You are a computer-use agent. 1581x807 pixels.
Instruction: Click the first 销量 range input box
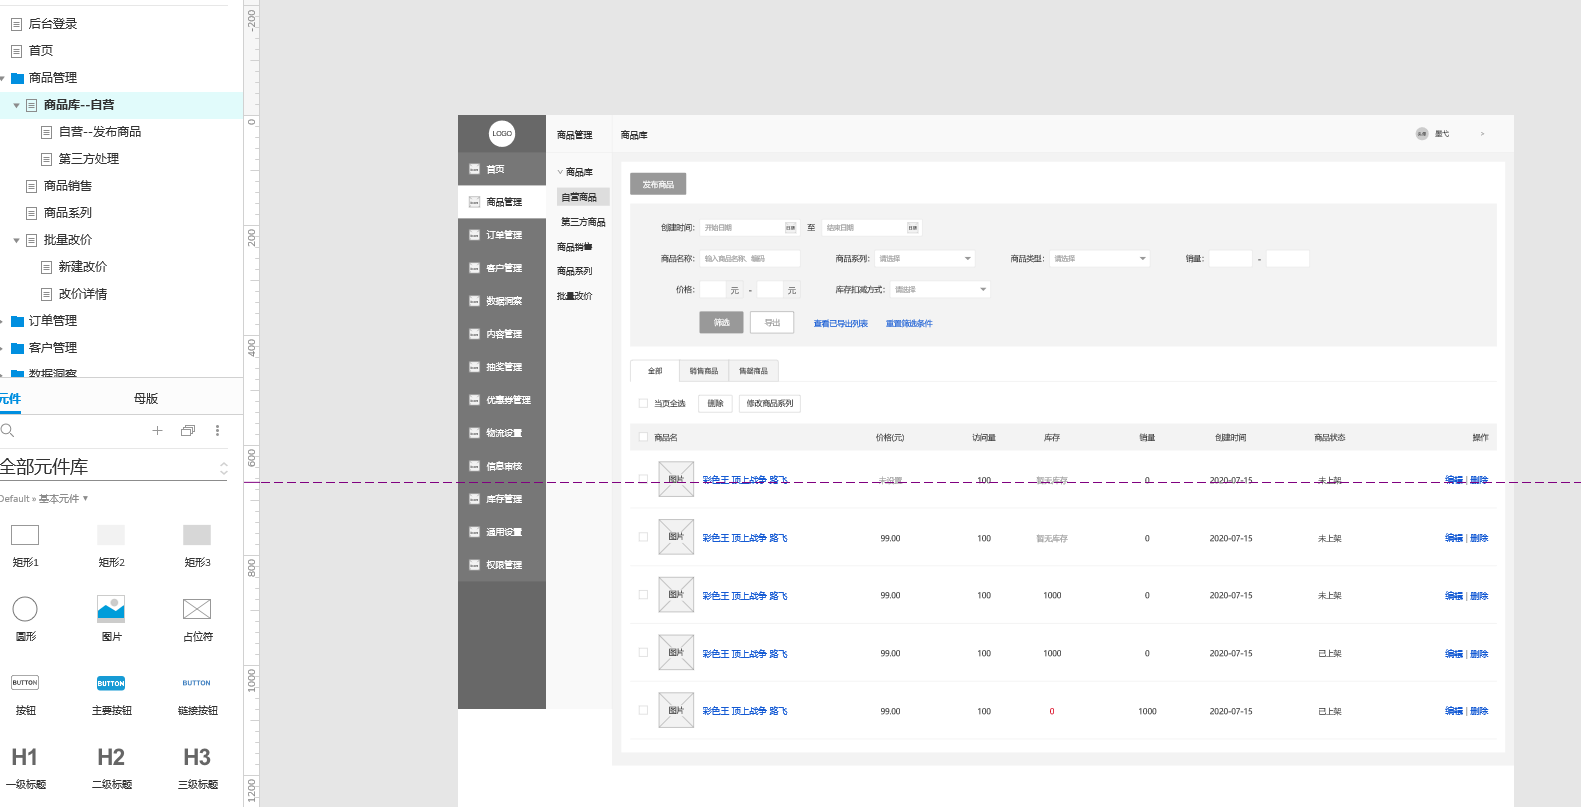[1231, 259]
